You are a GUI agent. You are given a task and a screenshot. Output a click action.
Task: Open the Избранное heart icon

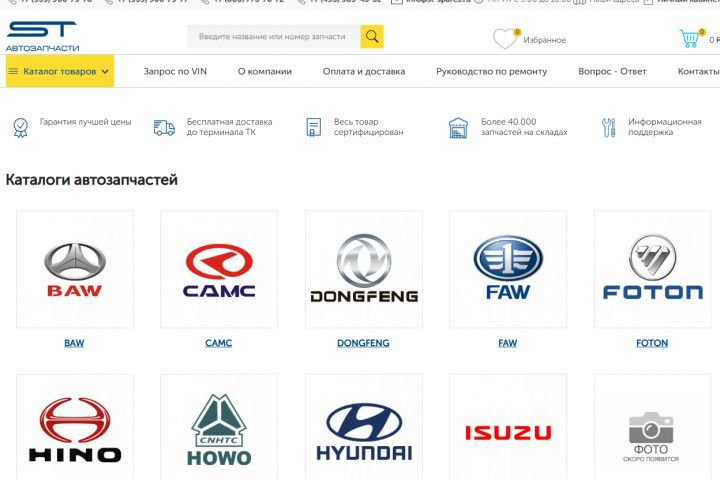pos(506,39)
